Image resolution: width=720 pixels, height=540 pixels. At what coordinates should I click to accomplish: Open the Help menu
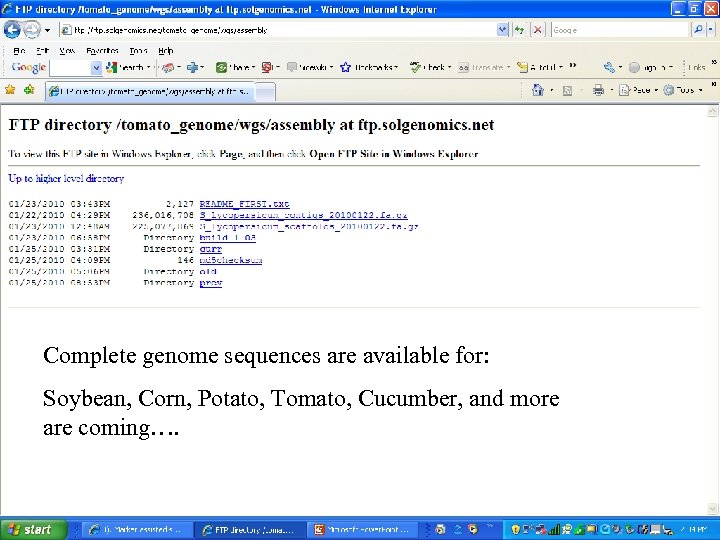pyautogui.click(x=166, y=51)
